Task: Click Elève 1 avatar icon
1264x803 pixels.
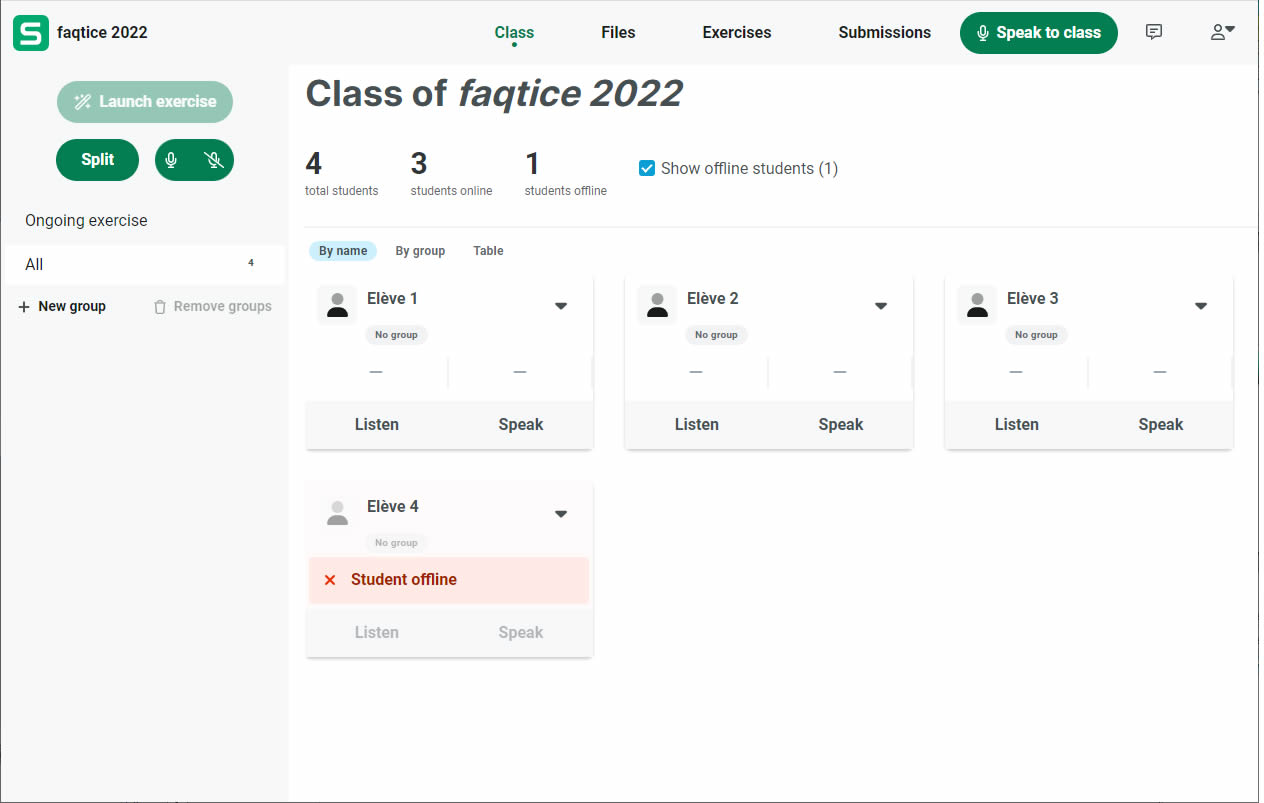Action: click(337, 305)
